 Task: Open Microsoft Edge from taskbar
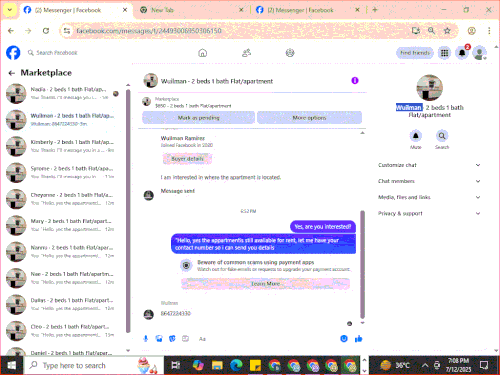click(x=236, y=365)
